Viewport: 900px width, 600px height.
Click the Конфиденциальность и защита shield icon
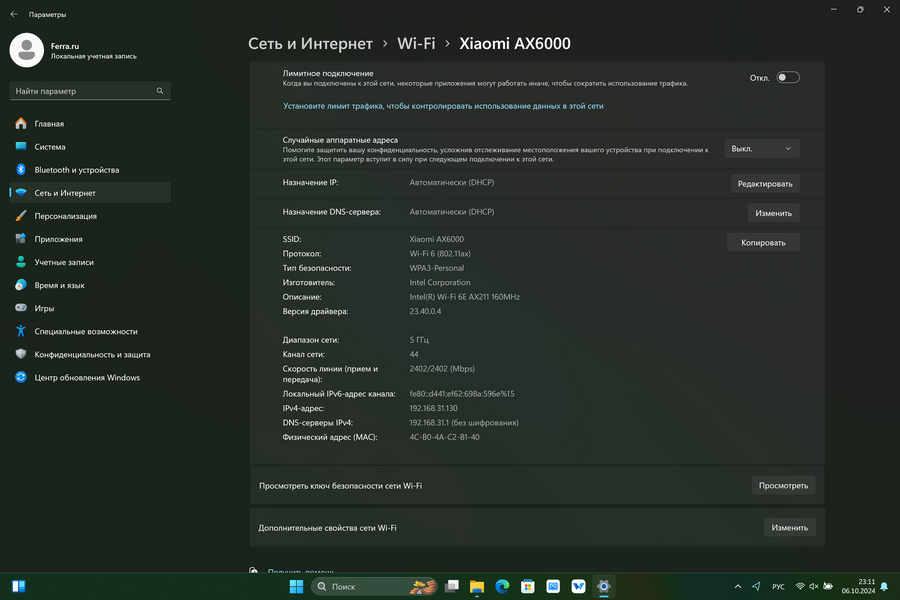point(21,355)
